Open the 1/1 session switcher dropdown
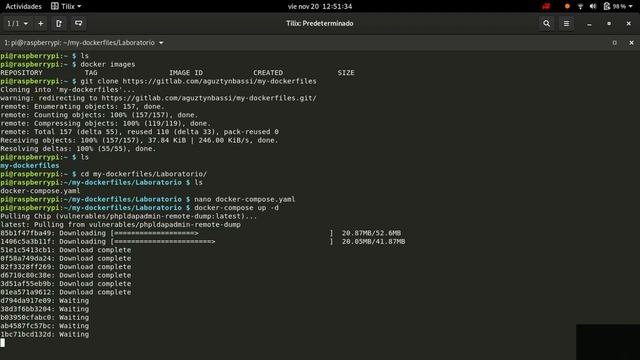640x360 pixels. click(17, 24)
